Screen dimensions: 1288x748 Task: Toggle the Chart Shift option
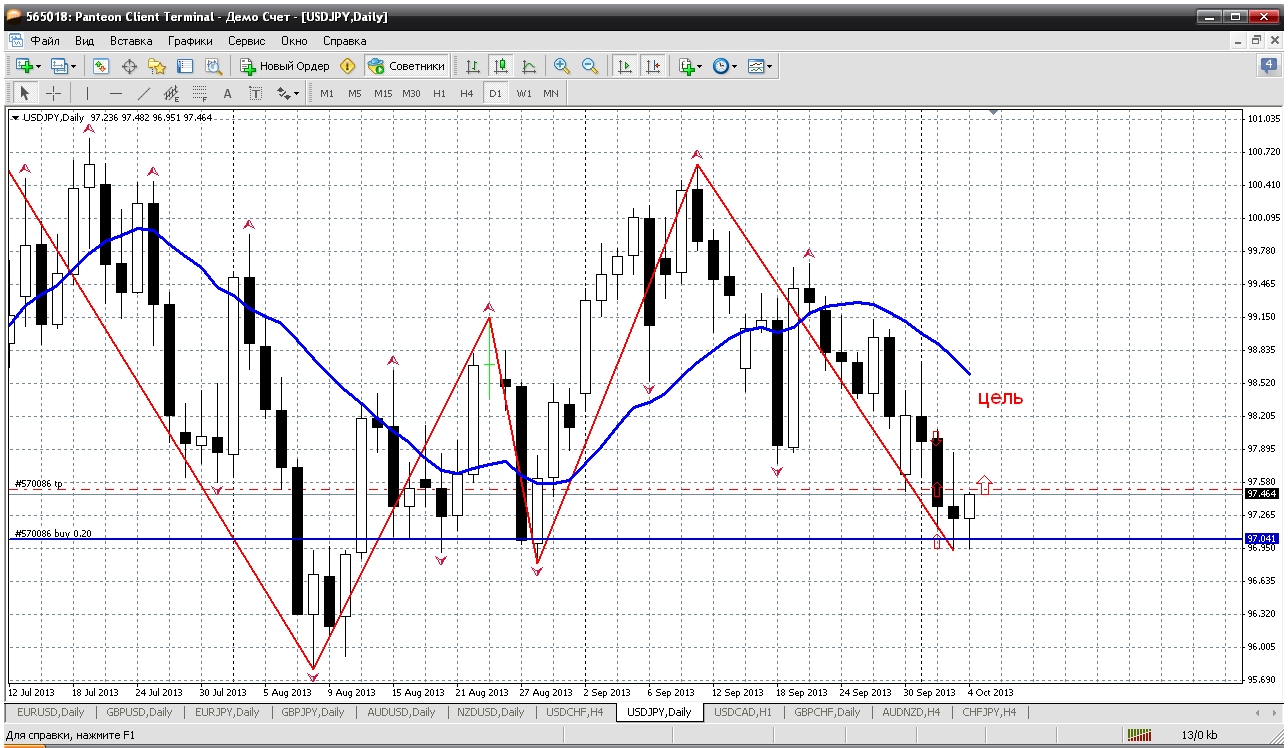[653, 66]
